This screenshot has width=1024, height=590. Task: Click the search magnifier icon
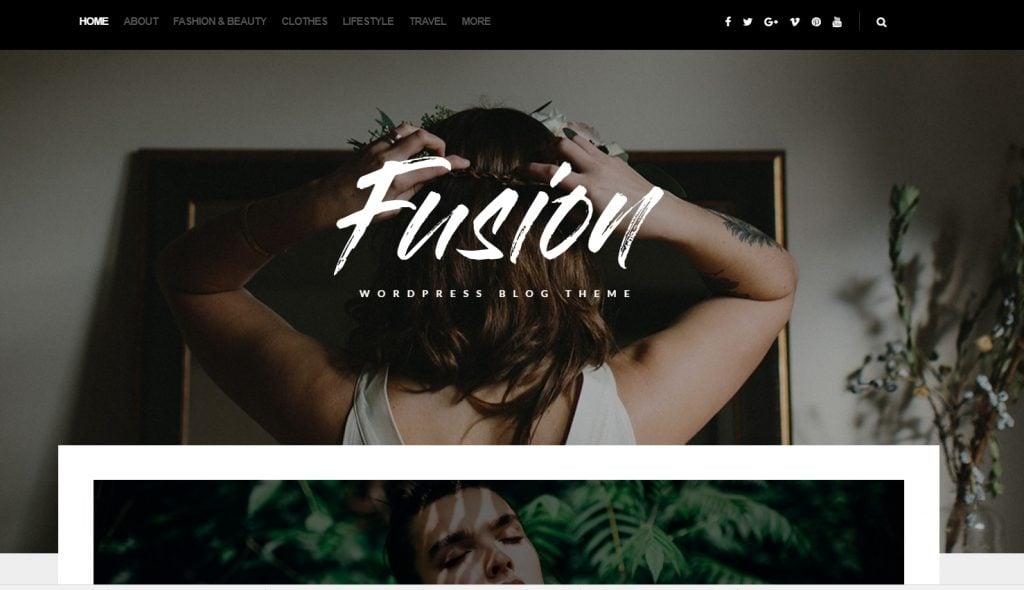tap(882, 22)
